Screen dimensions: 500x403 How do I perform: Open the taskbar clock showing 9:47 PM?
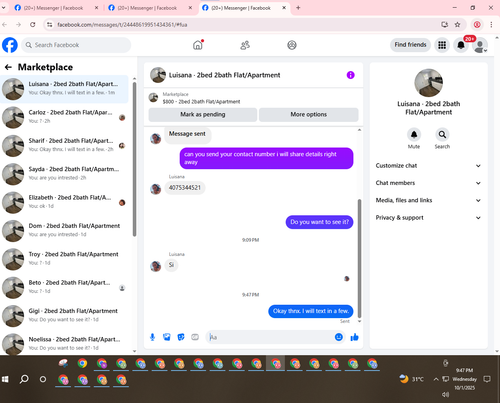(x=464, y=379)
